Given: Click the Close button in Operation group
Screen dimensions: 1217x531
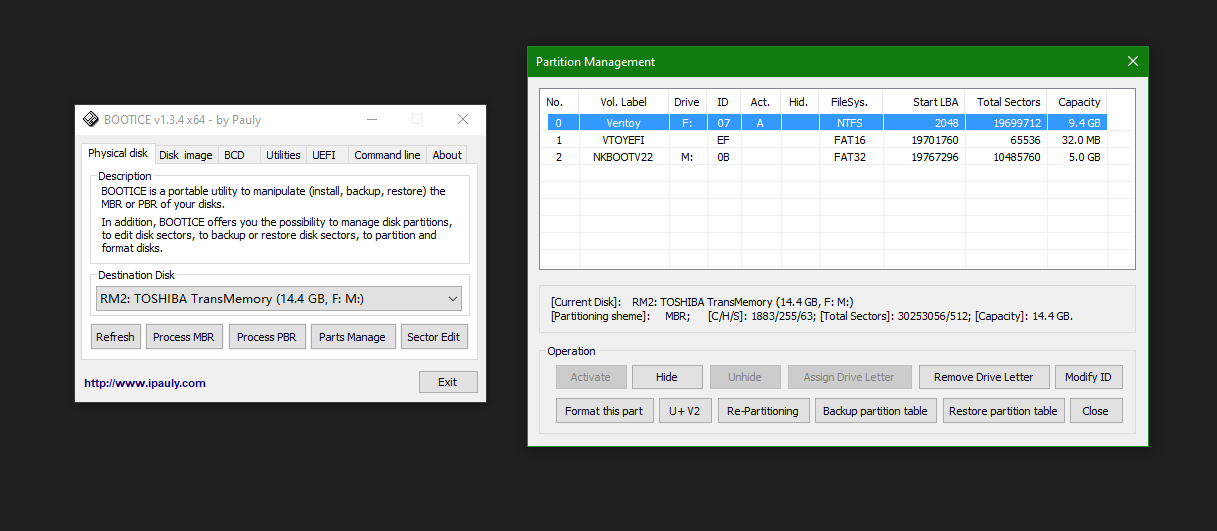Looking at the screenshot, I should click(x=1095, y=411).
